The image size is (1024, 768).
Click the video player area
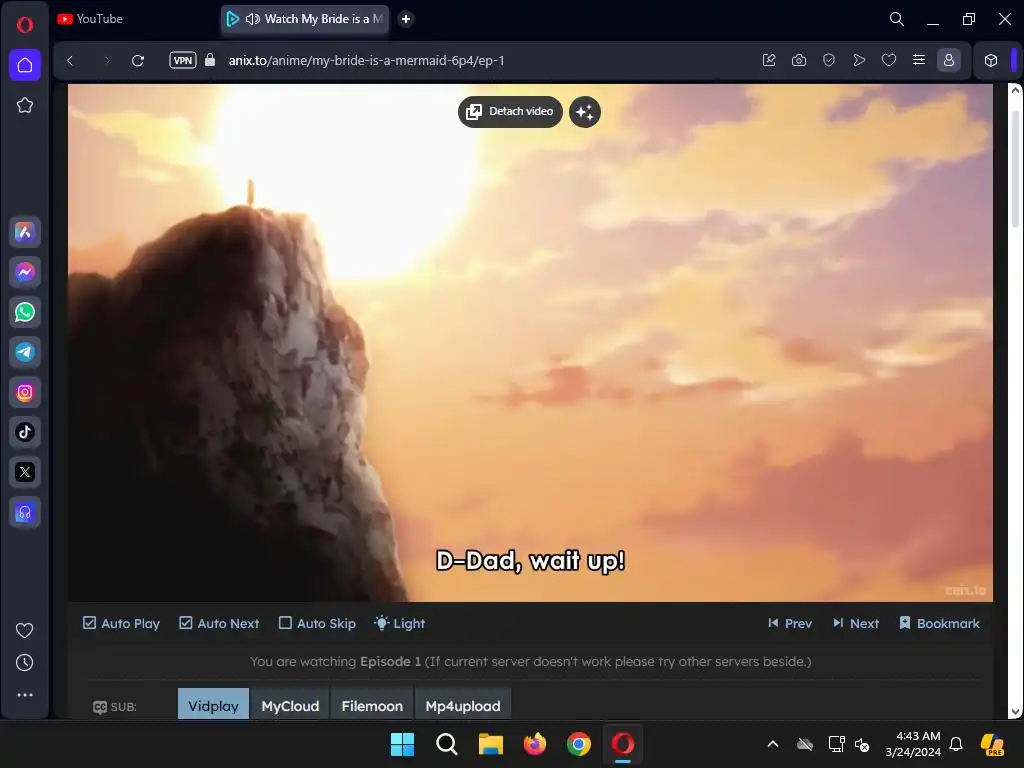(530, 343)
